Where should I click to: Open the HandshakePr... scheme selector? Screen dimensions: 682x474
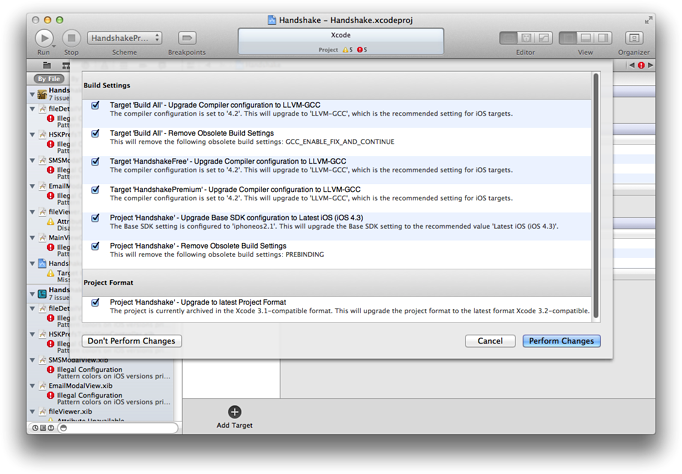[125, 38]
